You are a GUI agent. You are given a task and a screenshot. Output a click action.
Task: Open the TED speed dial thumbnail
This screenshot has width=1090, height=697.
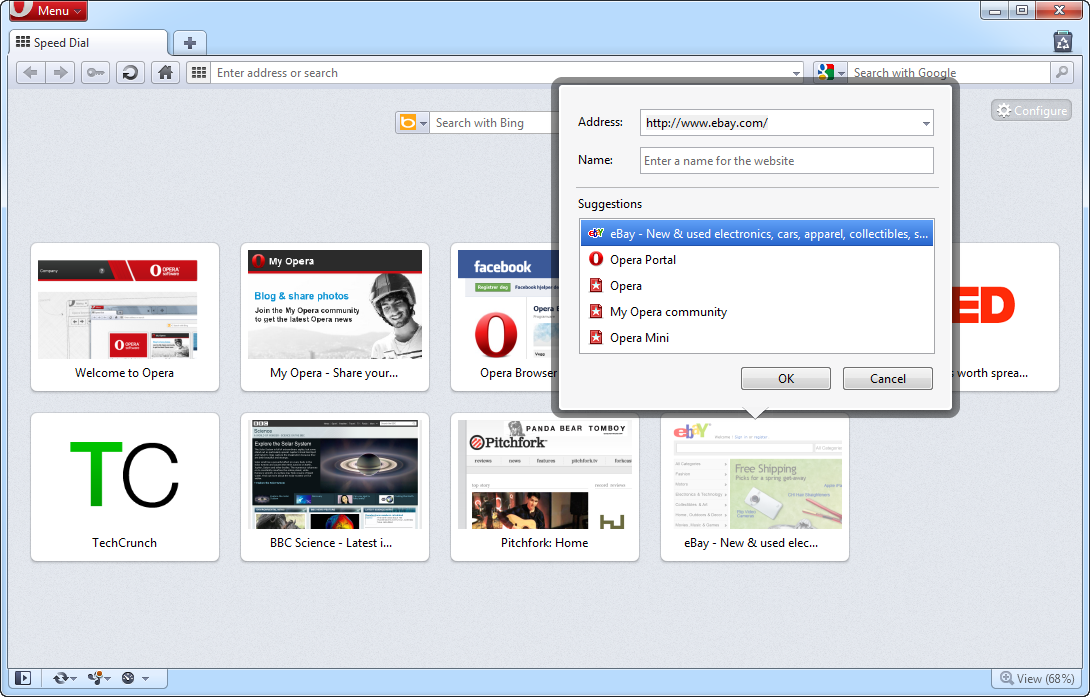(1007, 317)
